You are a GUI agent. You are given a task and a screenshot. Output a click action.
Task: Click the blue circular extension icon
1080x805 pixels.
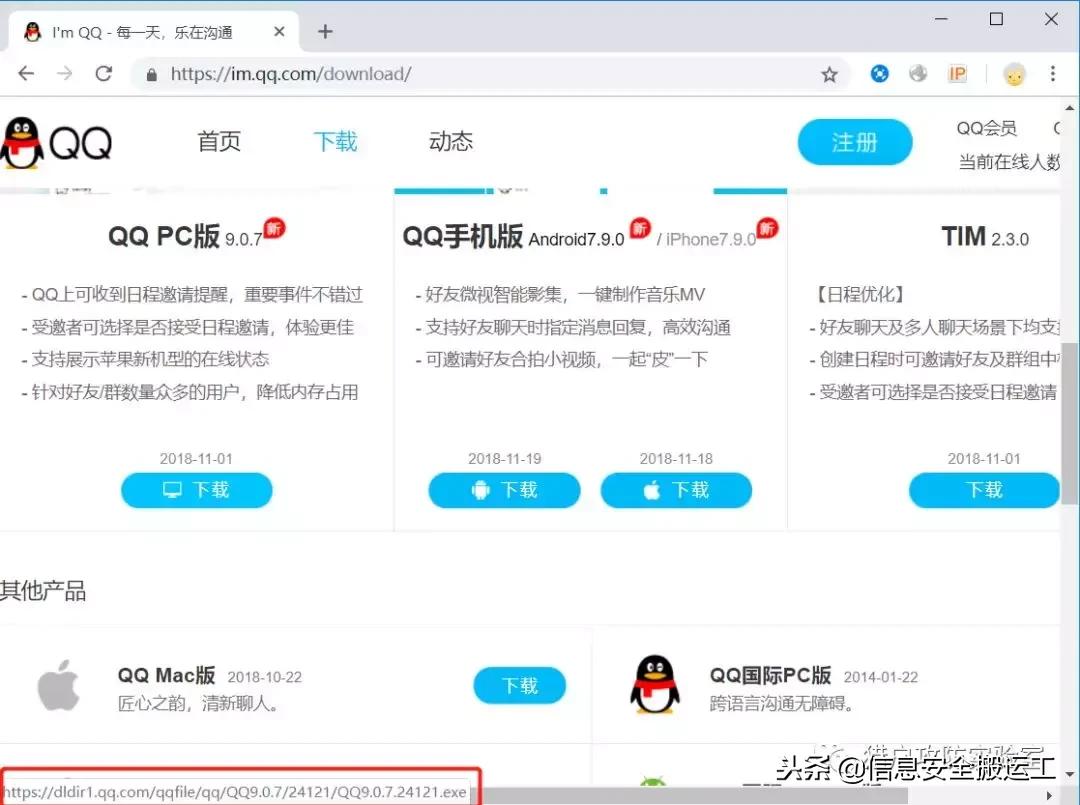coord(879,73)
